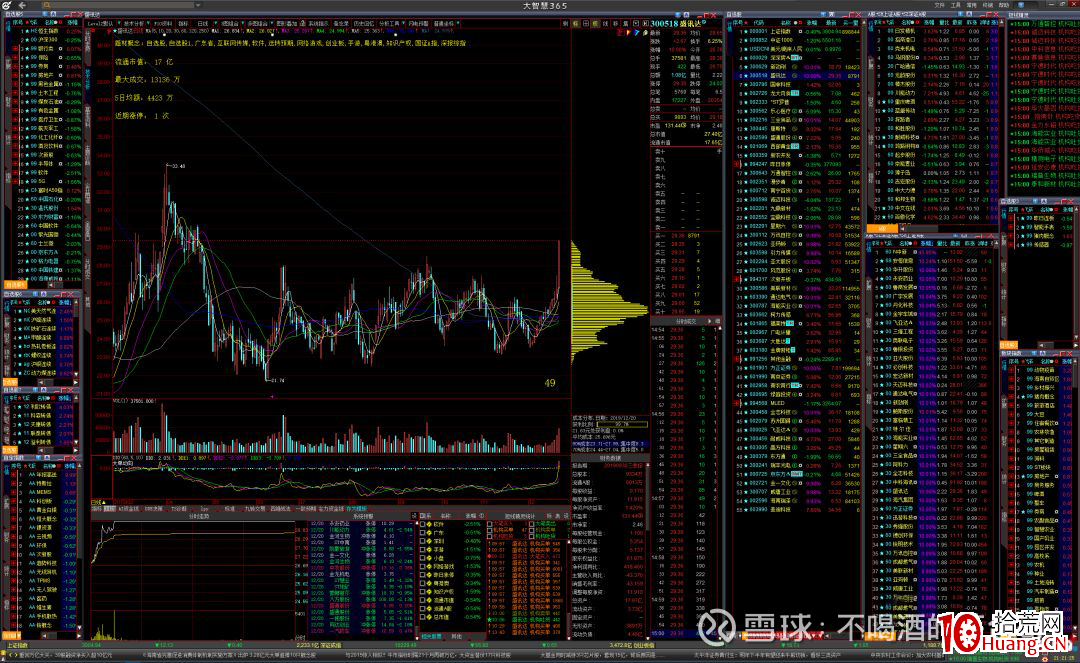
Task: Select the DDE决策 indicator tab
Action: click(x=154, y=508)
